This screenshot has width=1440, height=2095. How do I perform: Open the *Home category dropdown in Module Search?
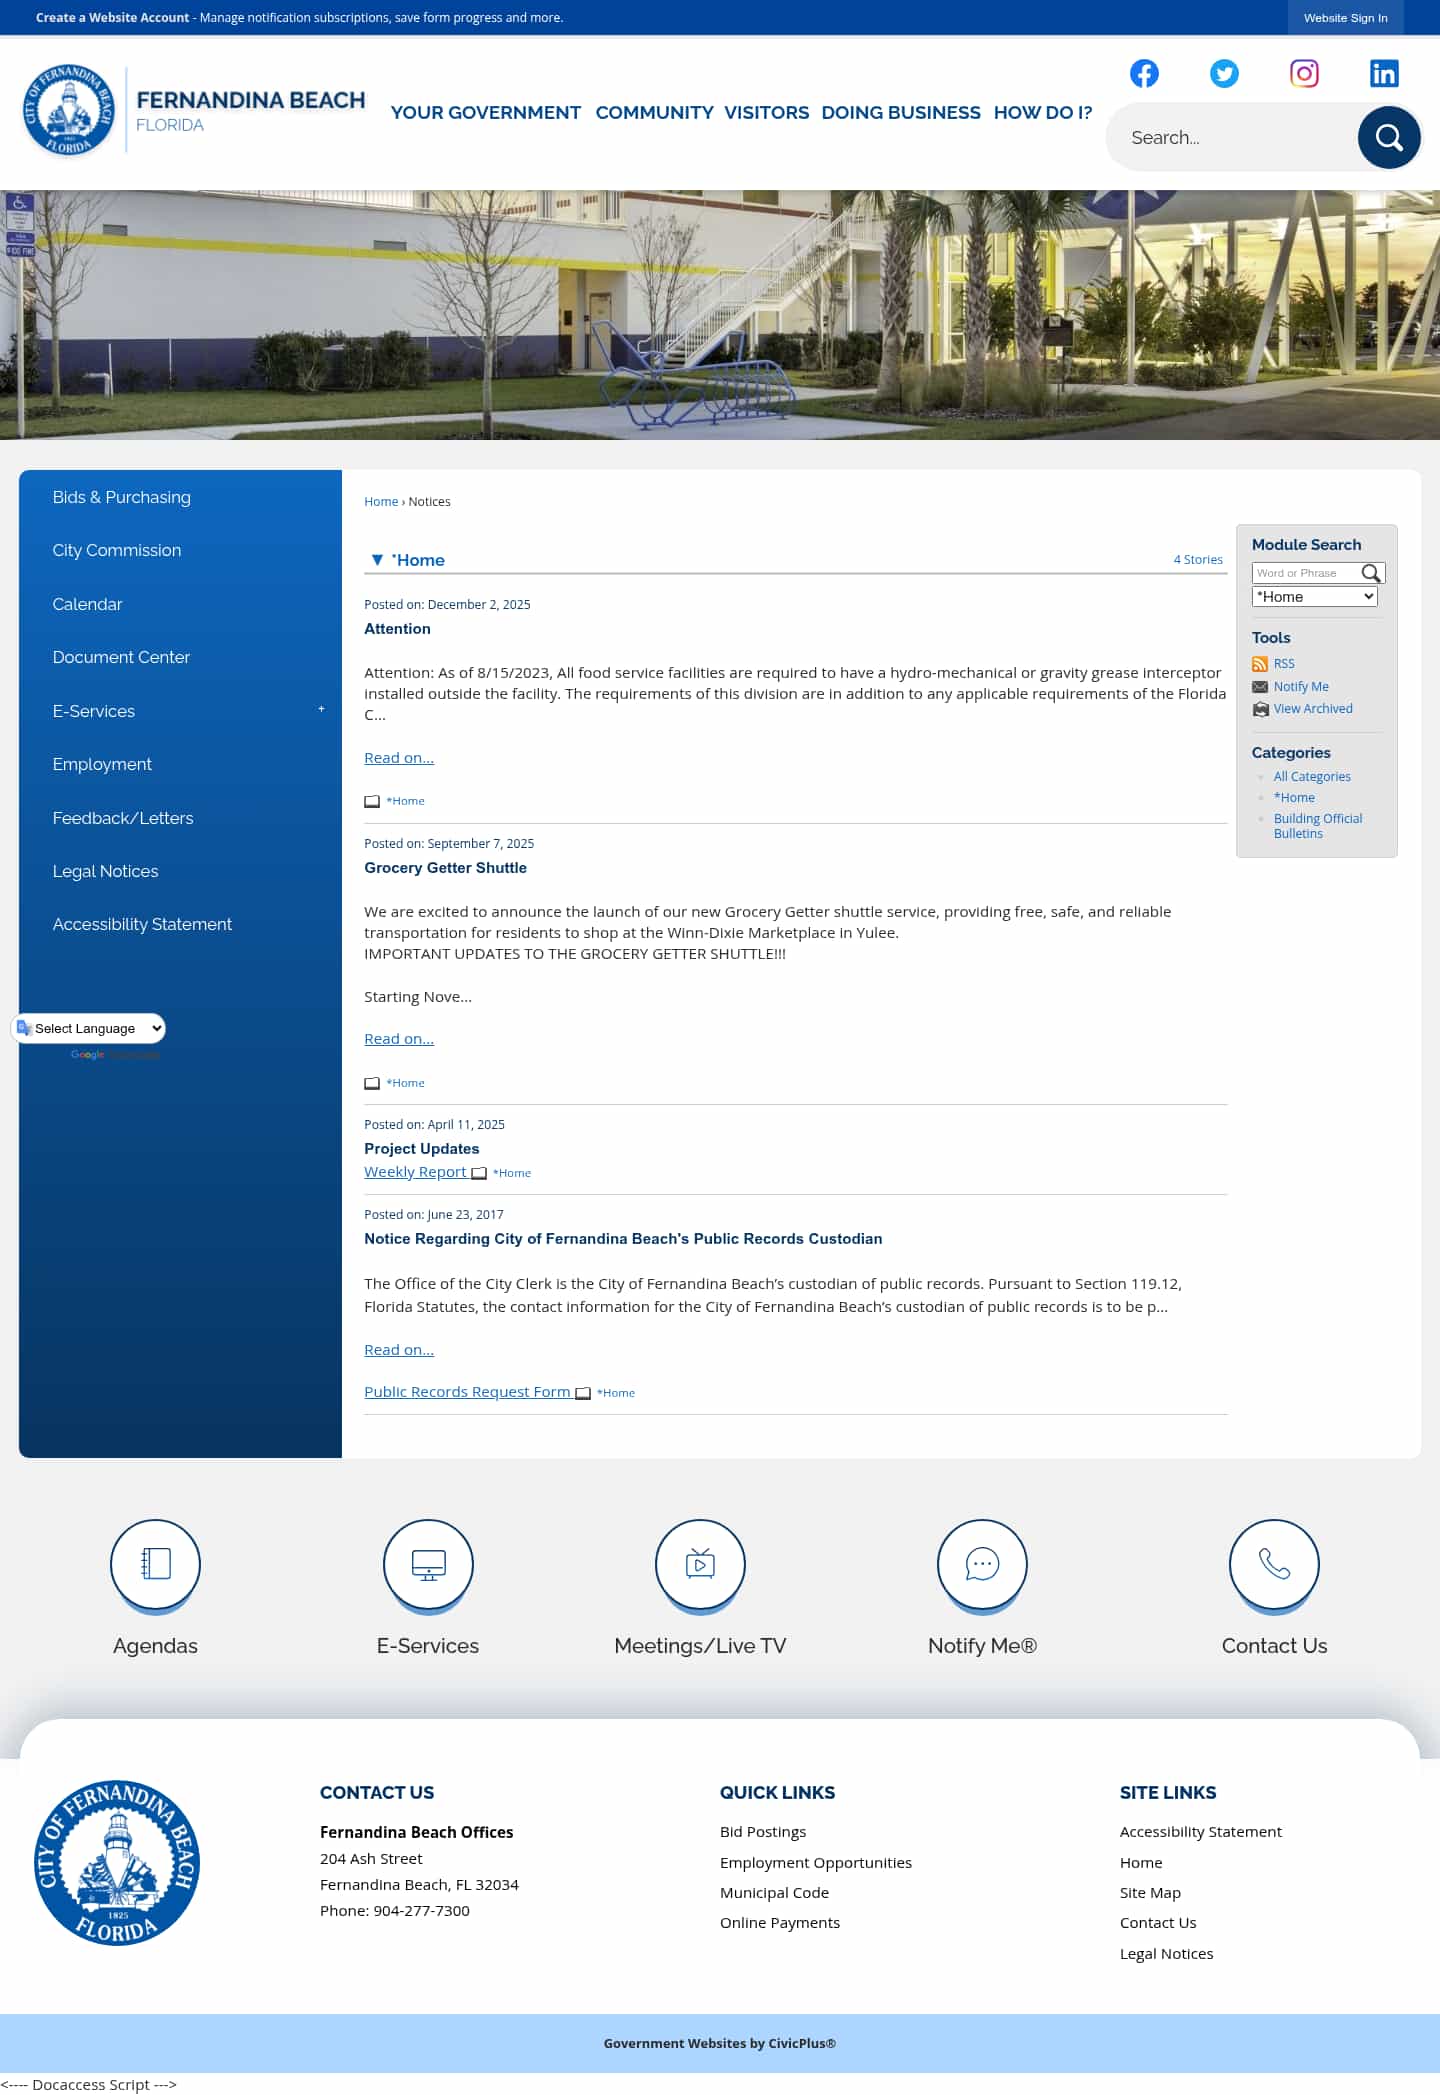1314,597
